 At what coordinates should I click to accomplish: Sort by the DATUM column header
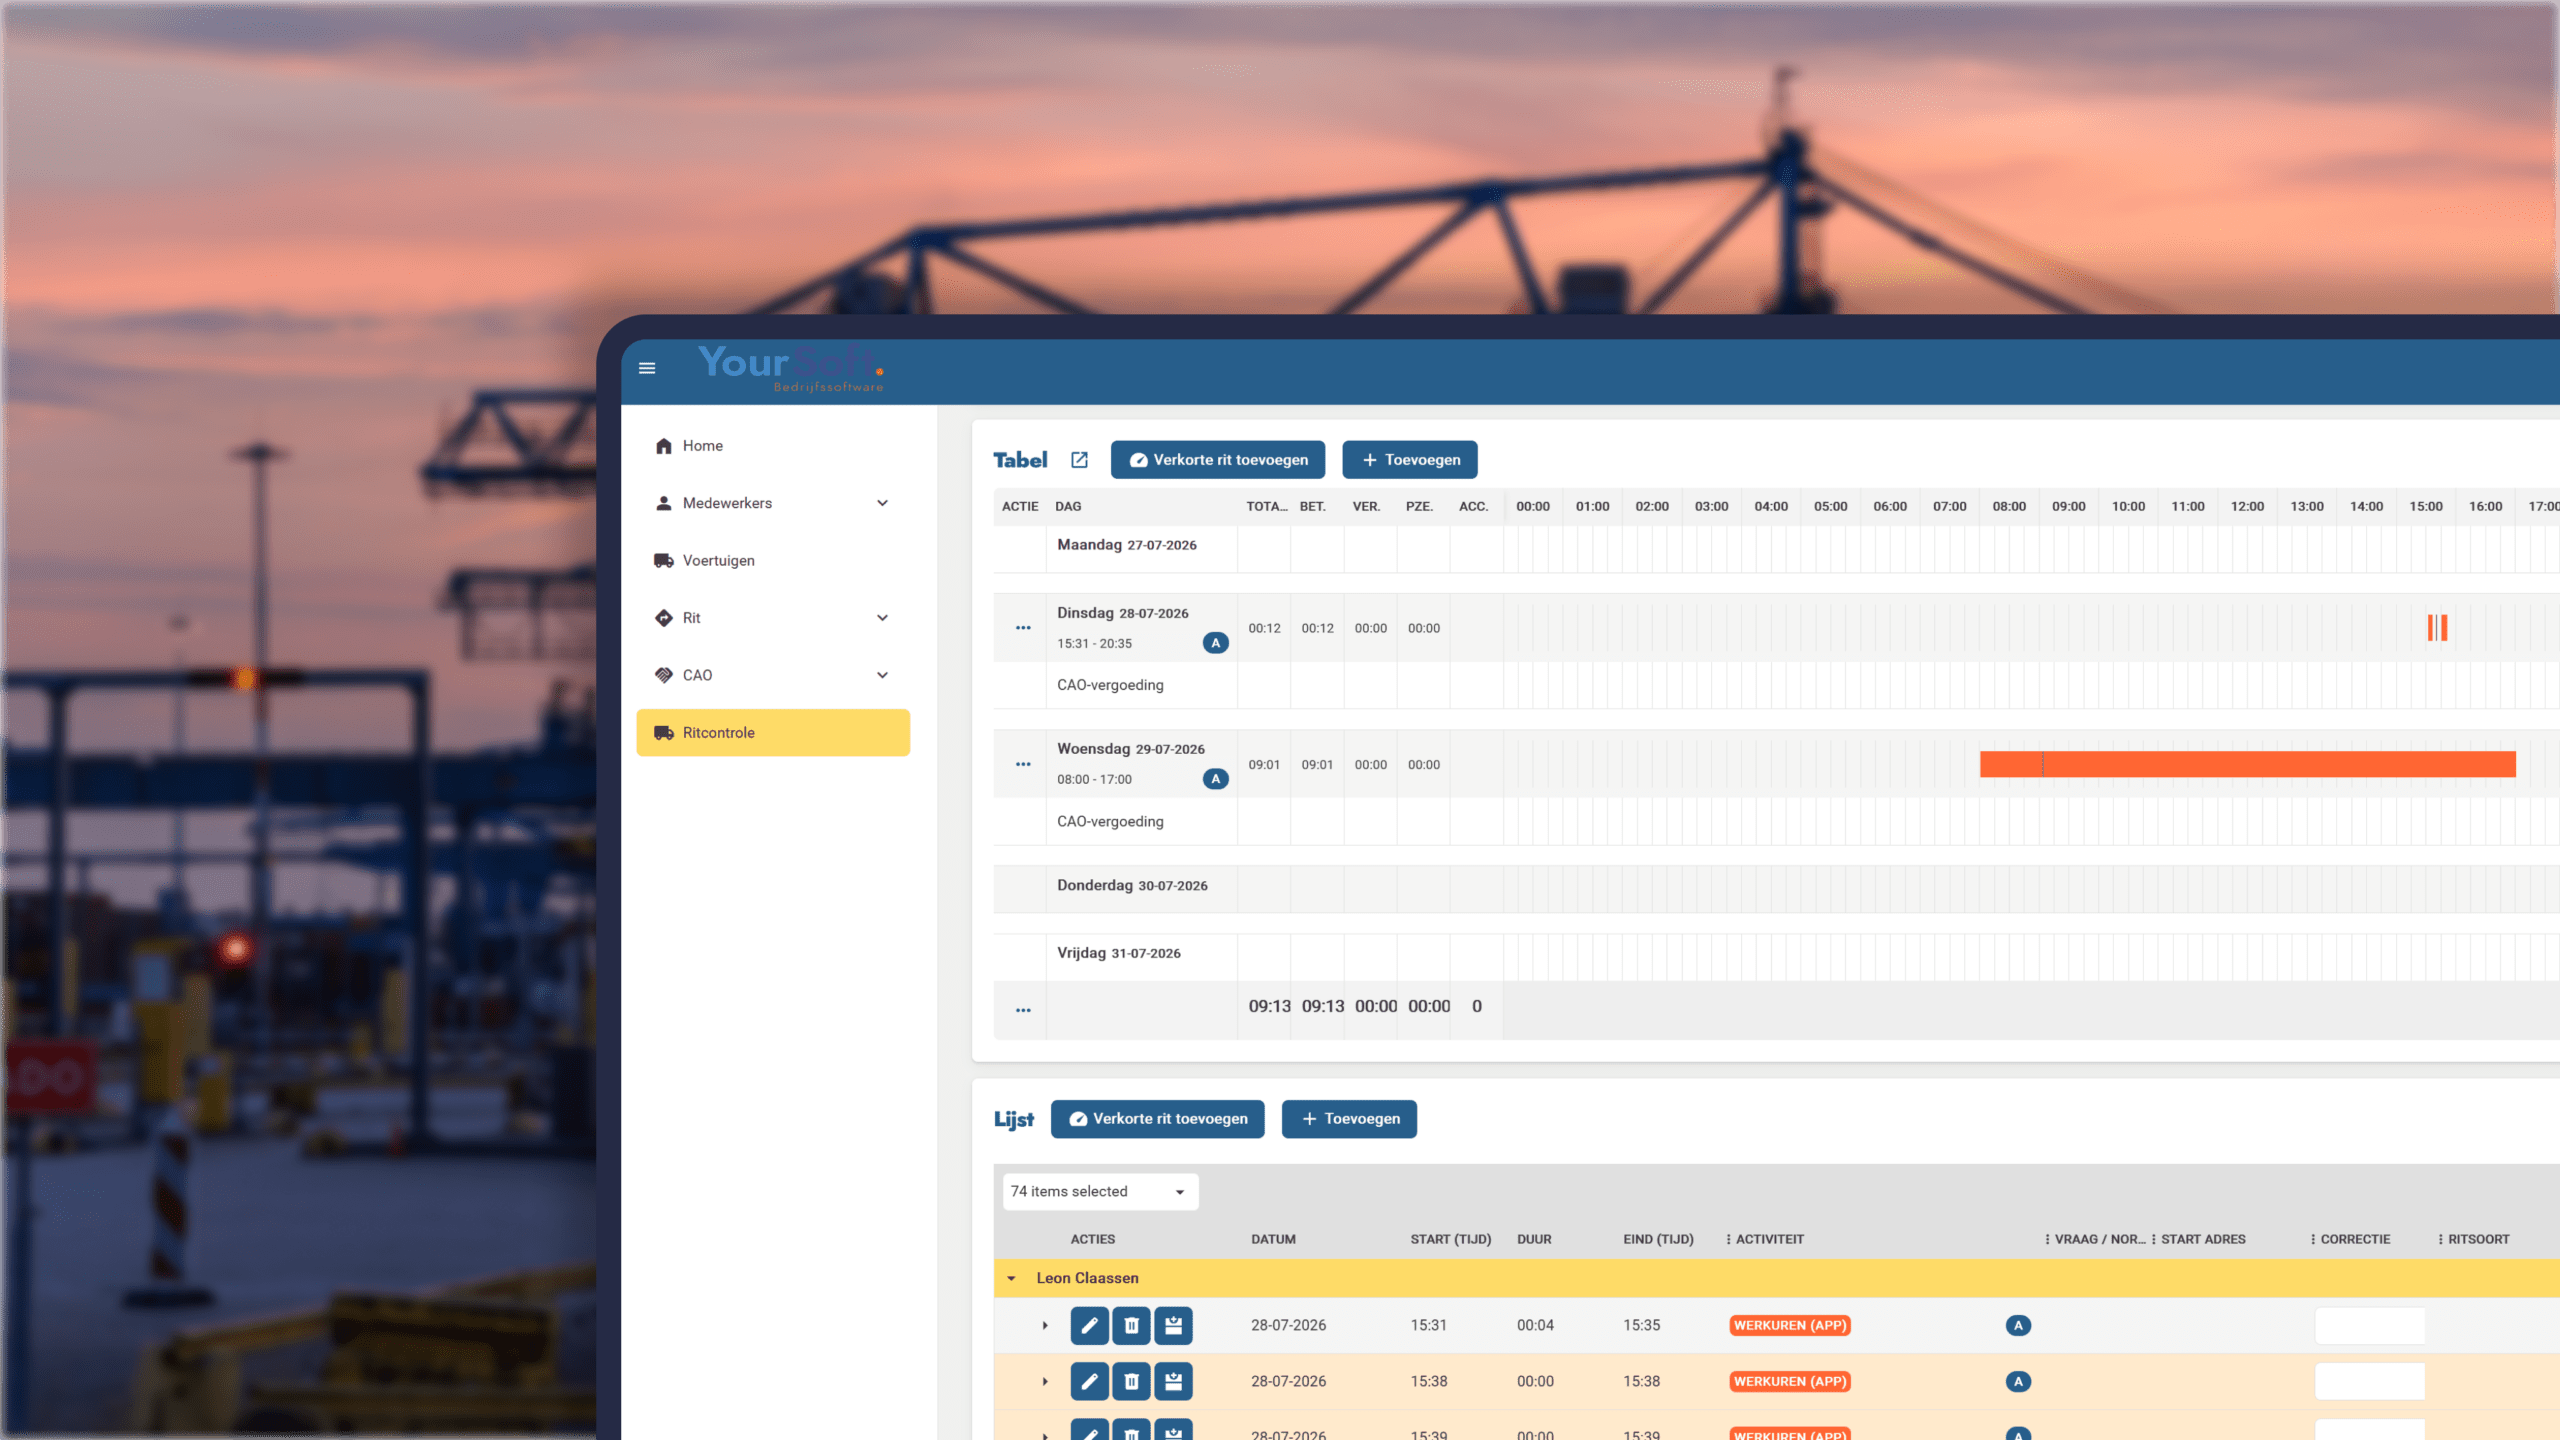tap(1273, 1240)
